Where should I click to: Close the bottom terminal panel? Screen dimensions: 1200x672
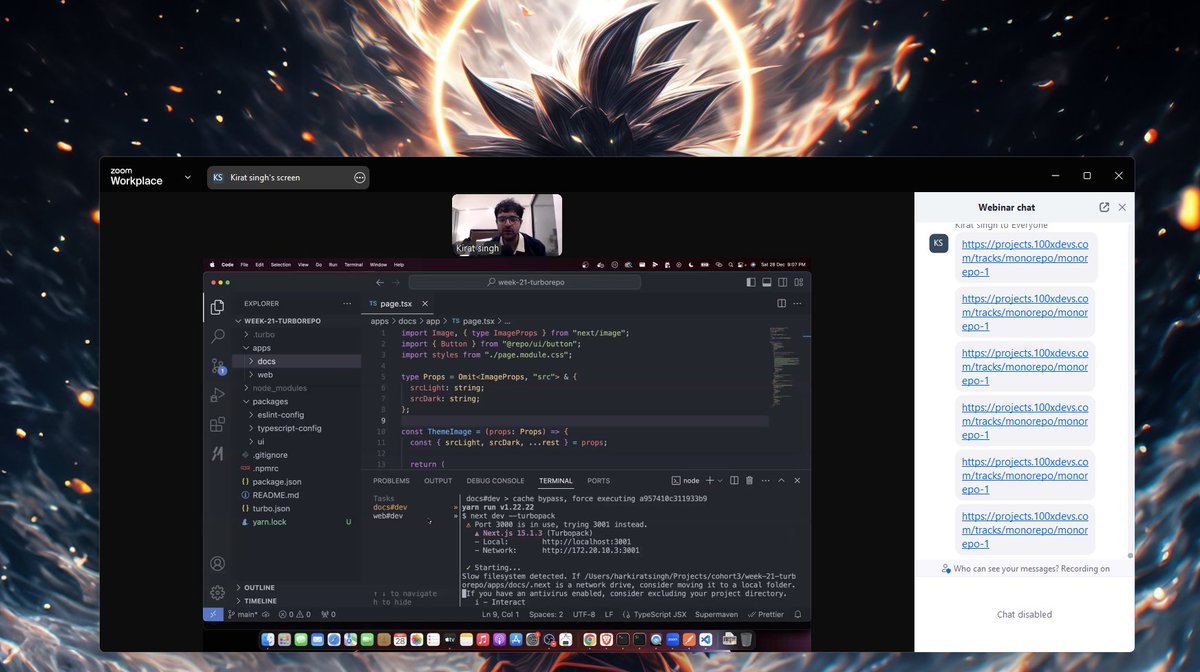click(797, 480)
